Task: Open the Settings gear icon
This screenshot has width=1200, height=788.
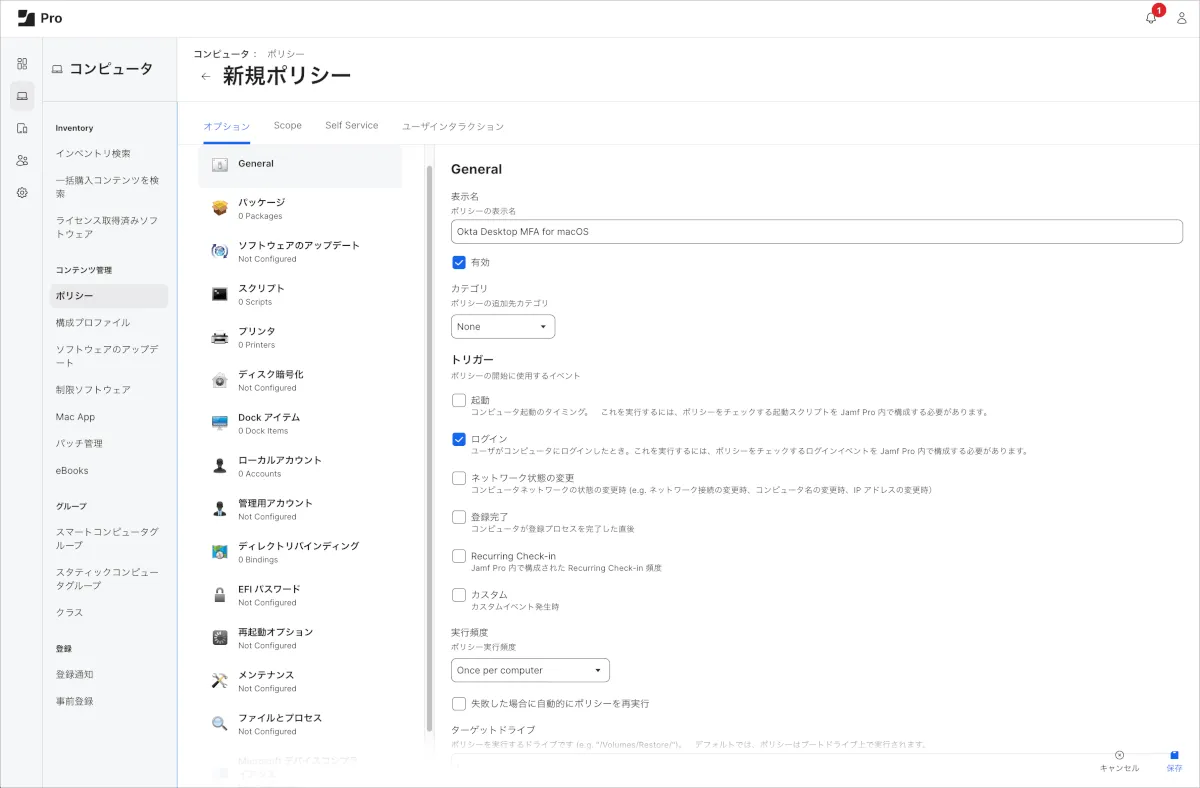Action: pyautogui.click(x=22, y=193)
